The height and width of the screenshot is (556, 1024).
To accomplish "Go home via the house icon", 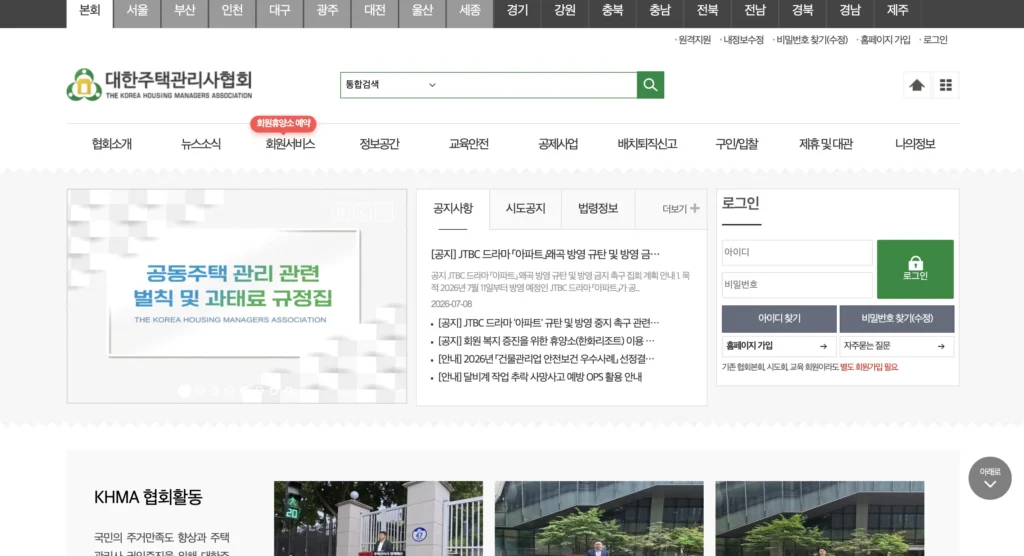I will pos(917,85).
